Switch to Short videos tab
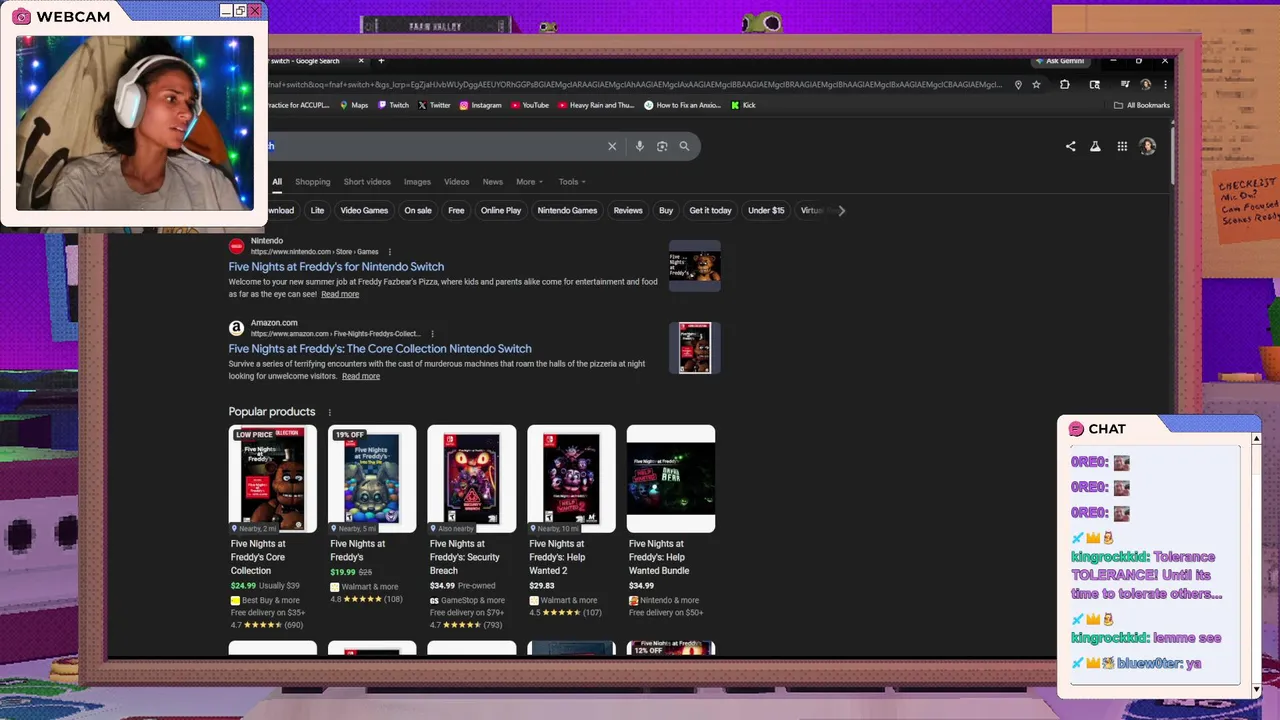The height and width of the screenshot is (720, 1280). [x=367, y=182]
